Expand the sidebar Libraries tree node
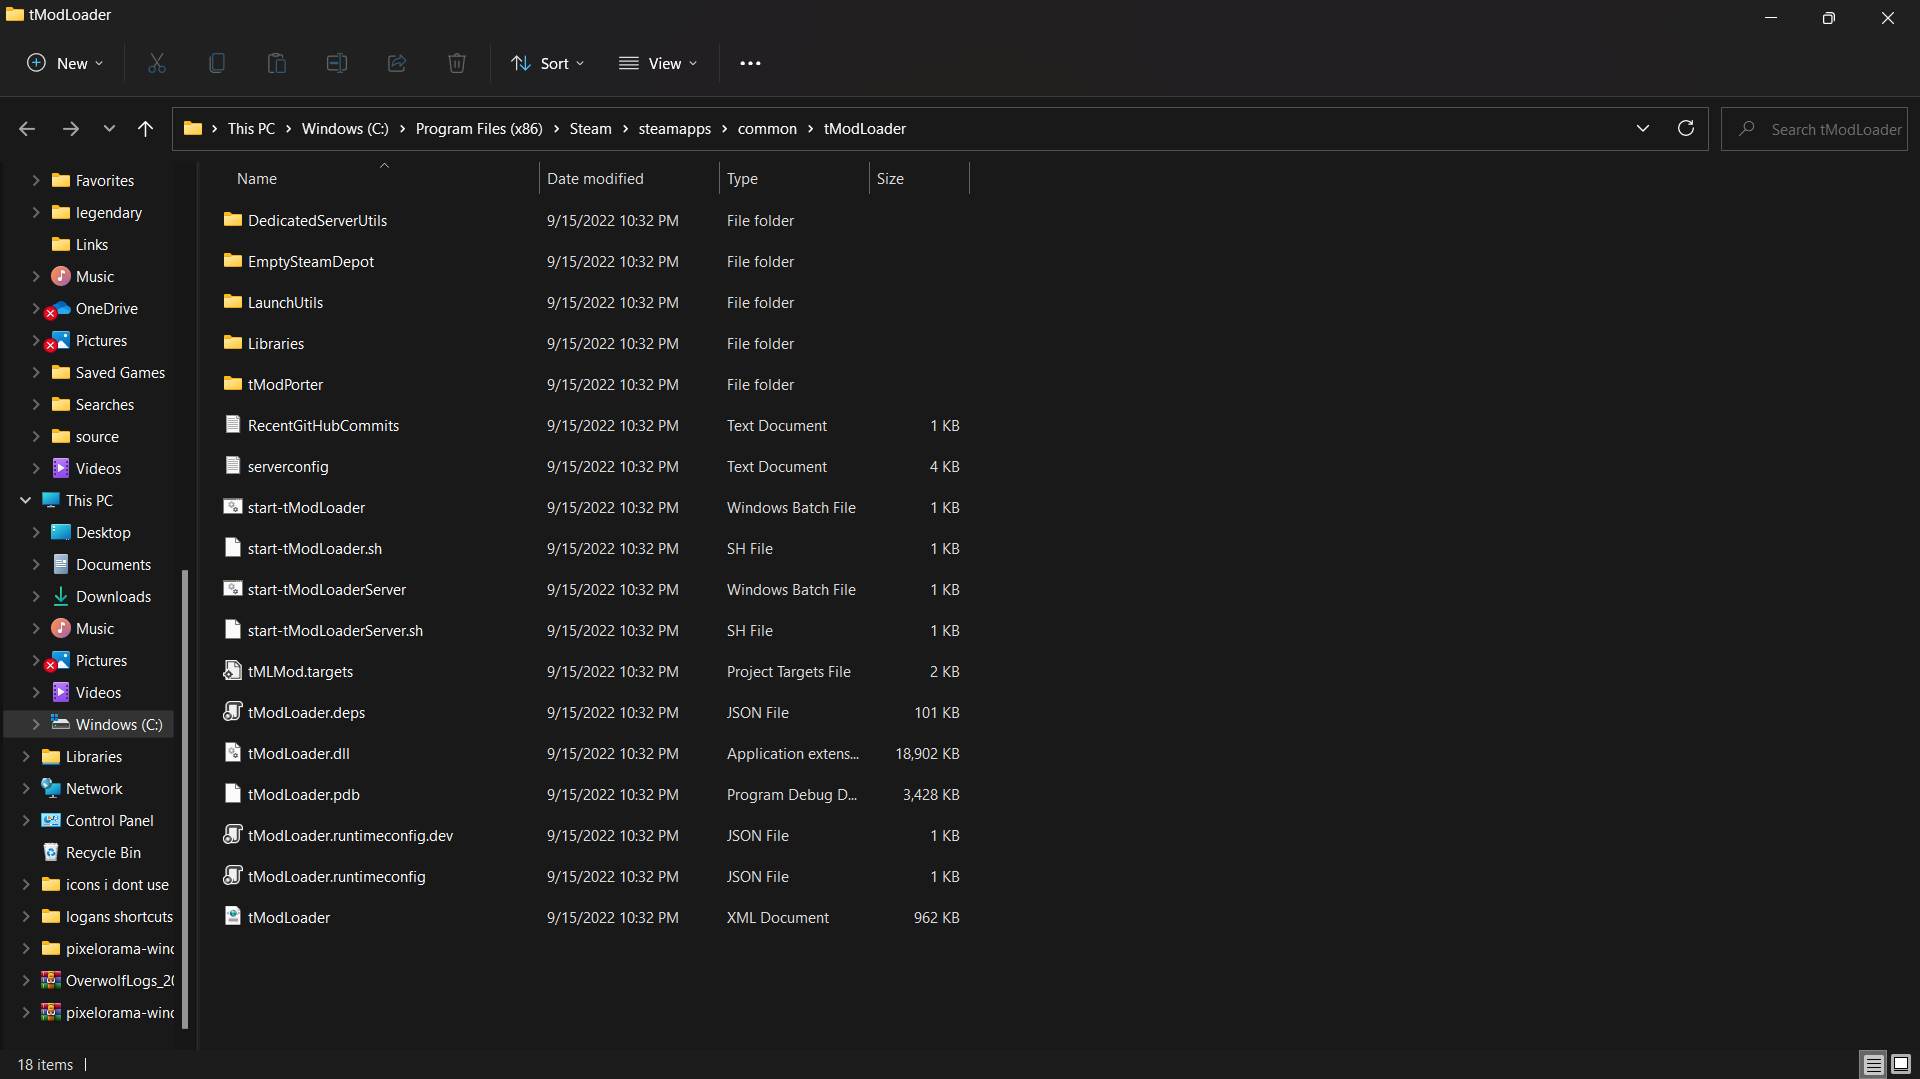Screen dimensions: 1920x1079 pyautogui.click(x=26, y=757)
